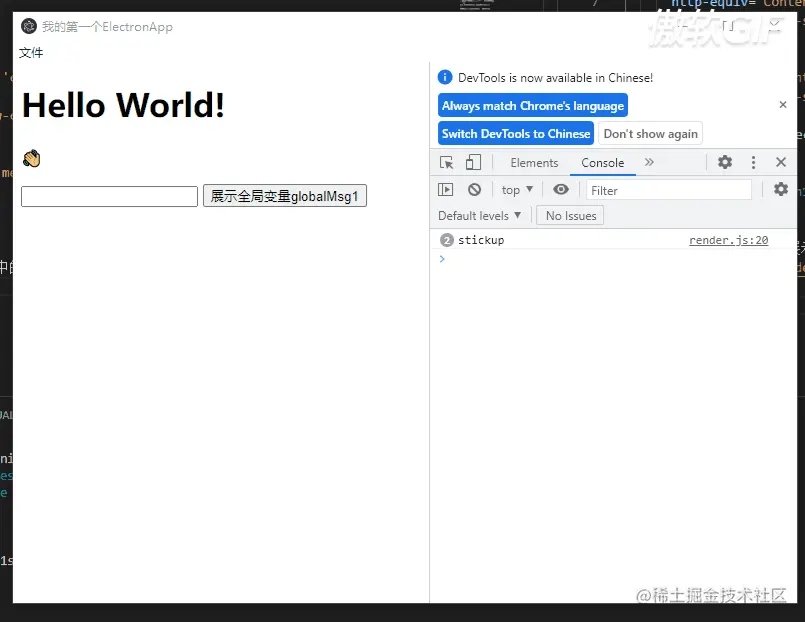Dismiss the DevTools language notification
The width and height of the screenshot is (805, 622).
tap(782, 105)
